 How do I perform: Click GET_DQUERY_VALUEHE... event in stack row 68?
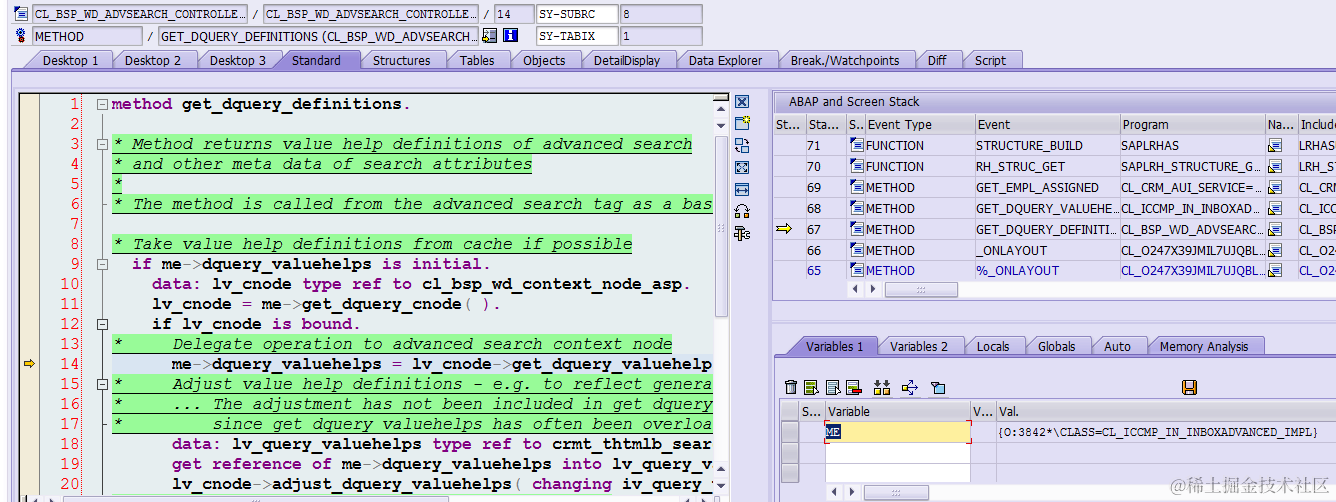(x=1047, y=209)
